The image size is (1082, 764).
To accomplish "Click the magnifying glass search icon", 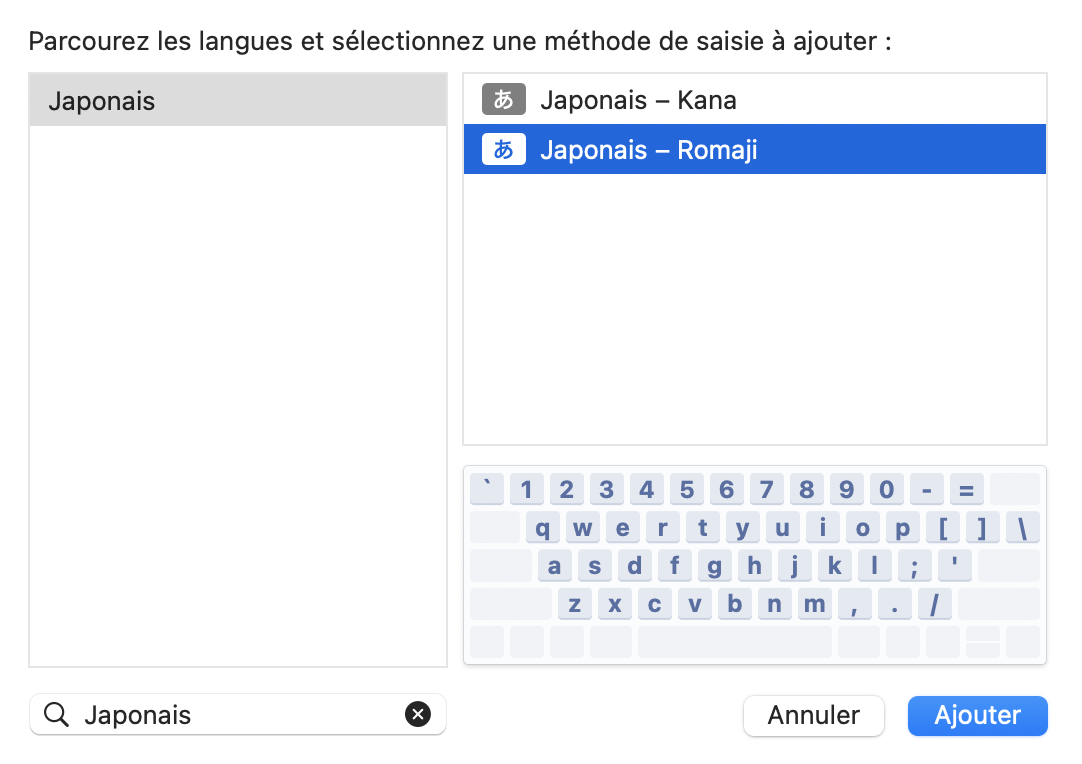I will pos(57,715).
